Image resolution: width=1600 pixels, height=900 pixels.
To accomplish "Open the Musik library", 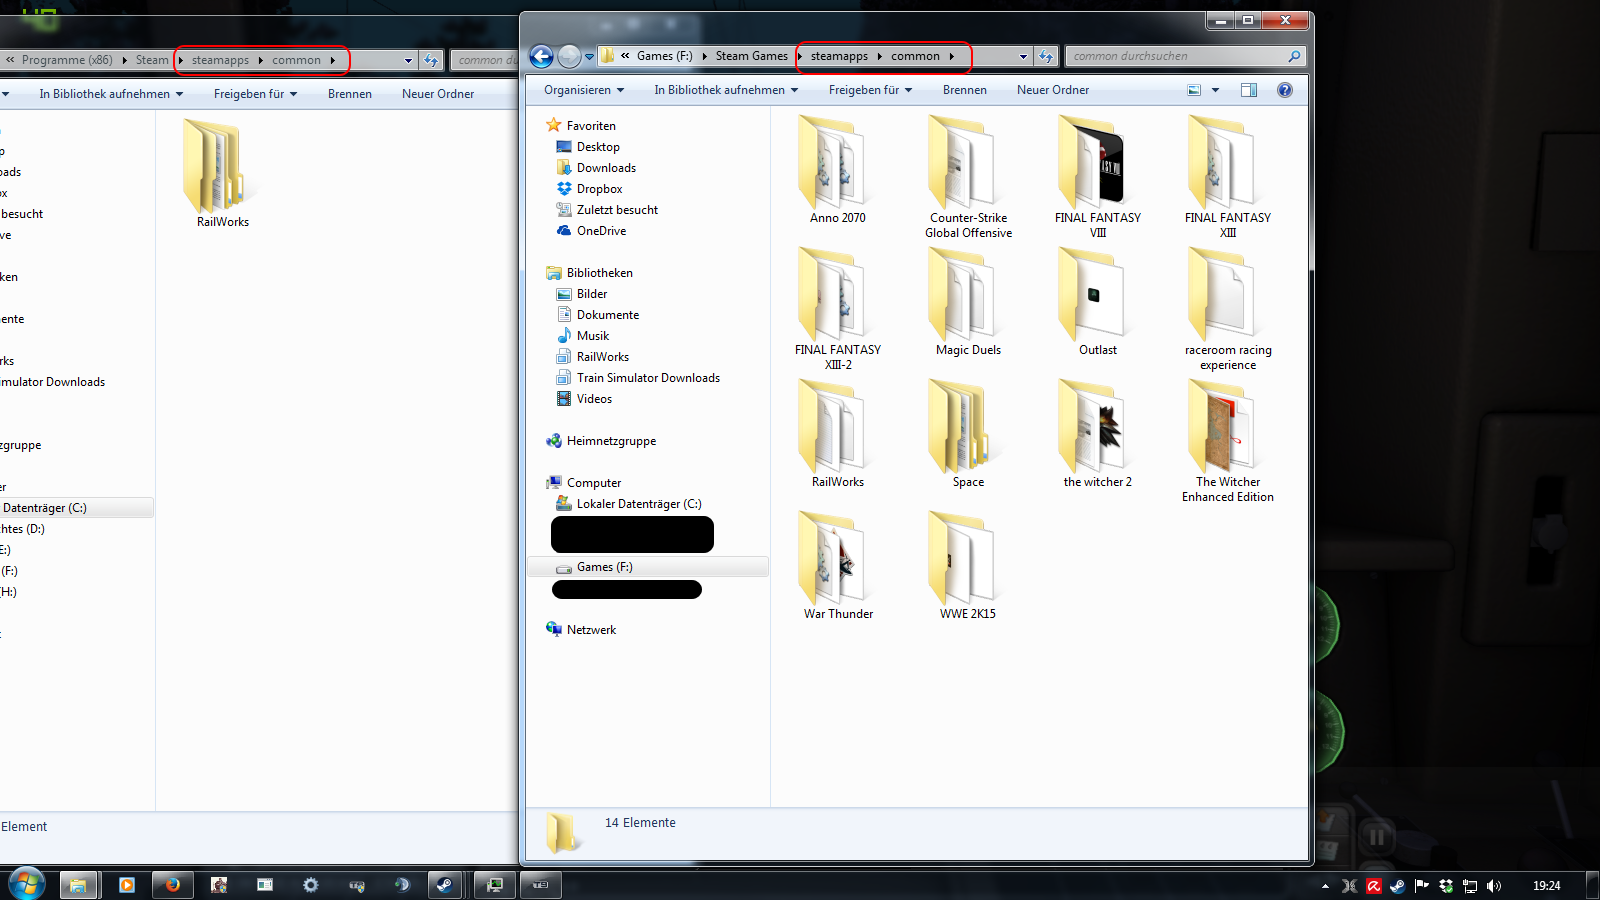I will click(592, 336).
